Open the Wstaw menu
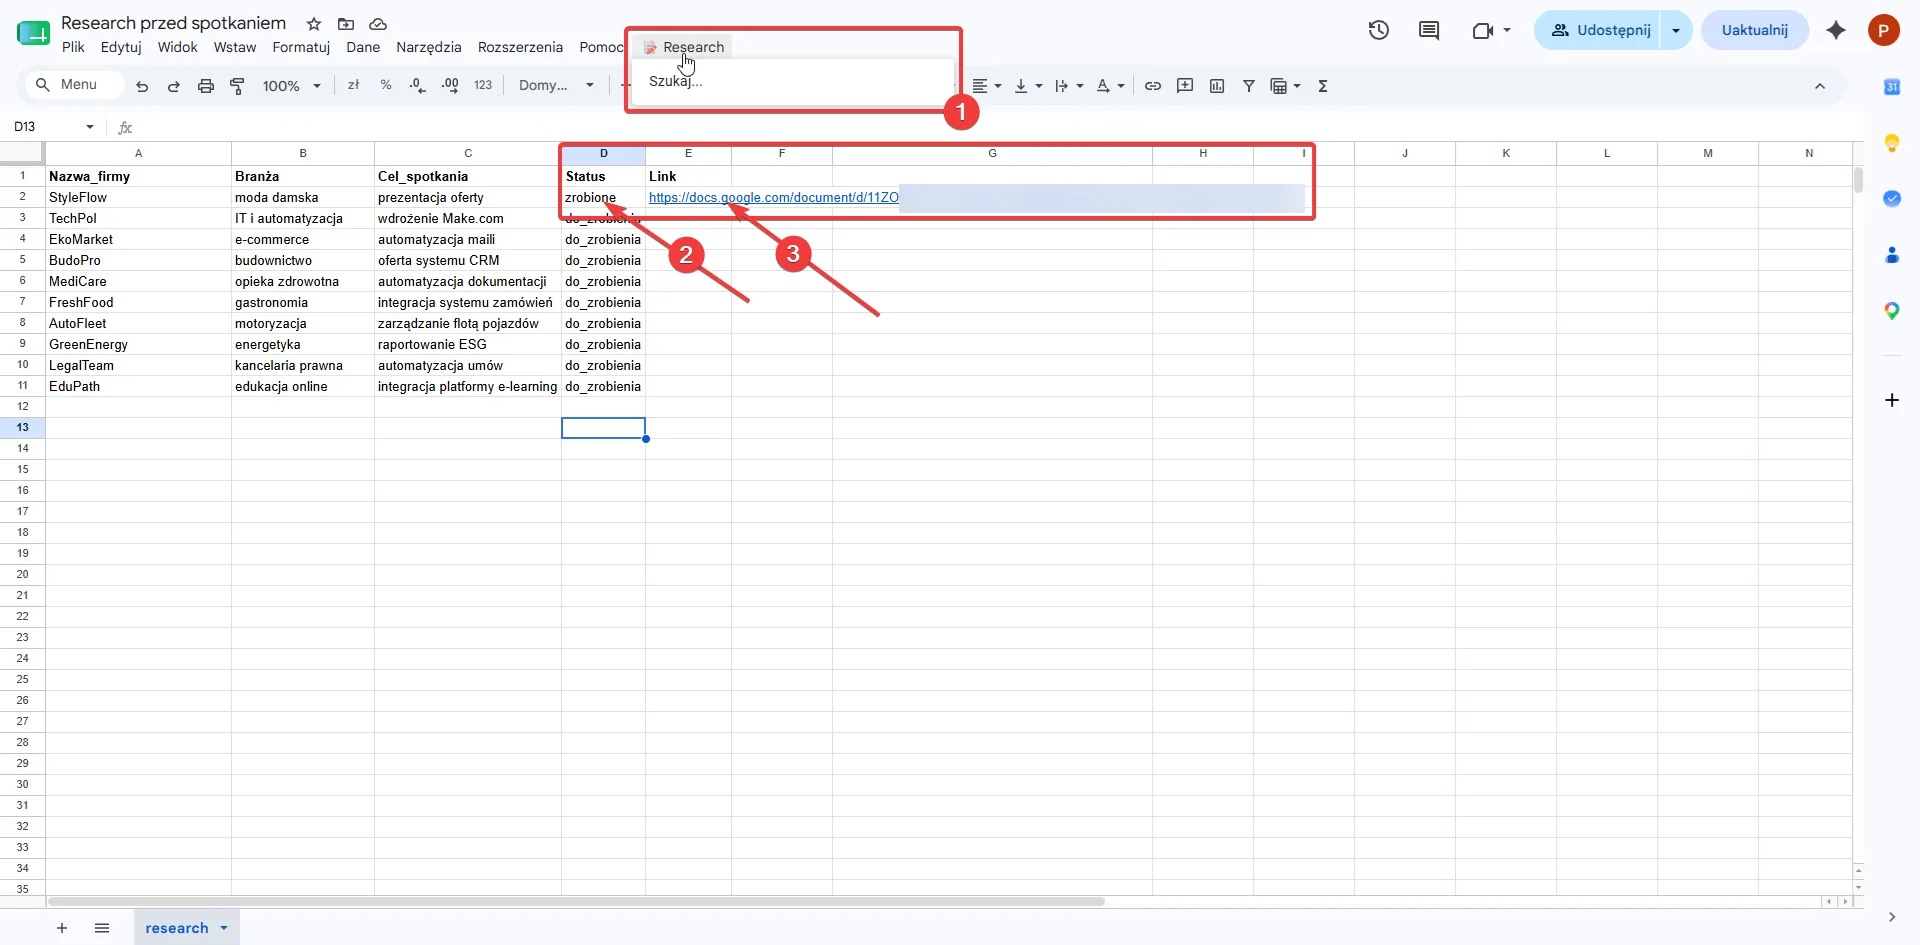 point(235,47)
